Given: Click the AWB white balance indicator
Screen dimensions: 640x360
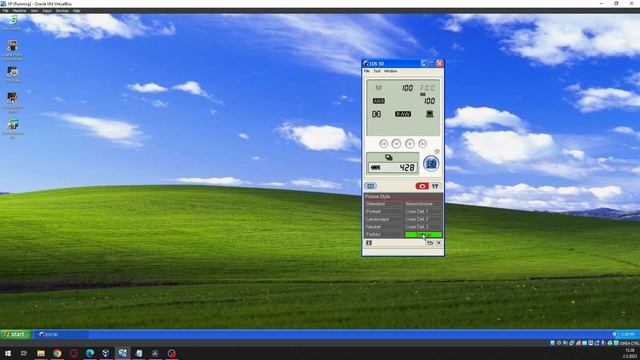Looking at the screenshot, I should point(378,101).
